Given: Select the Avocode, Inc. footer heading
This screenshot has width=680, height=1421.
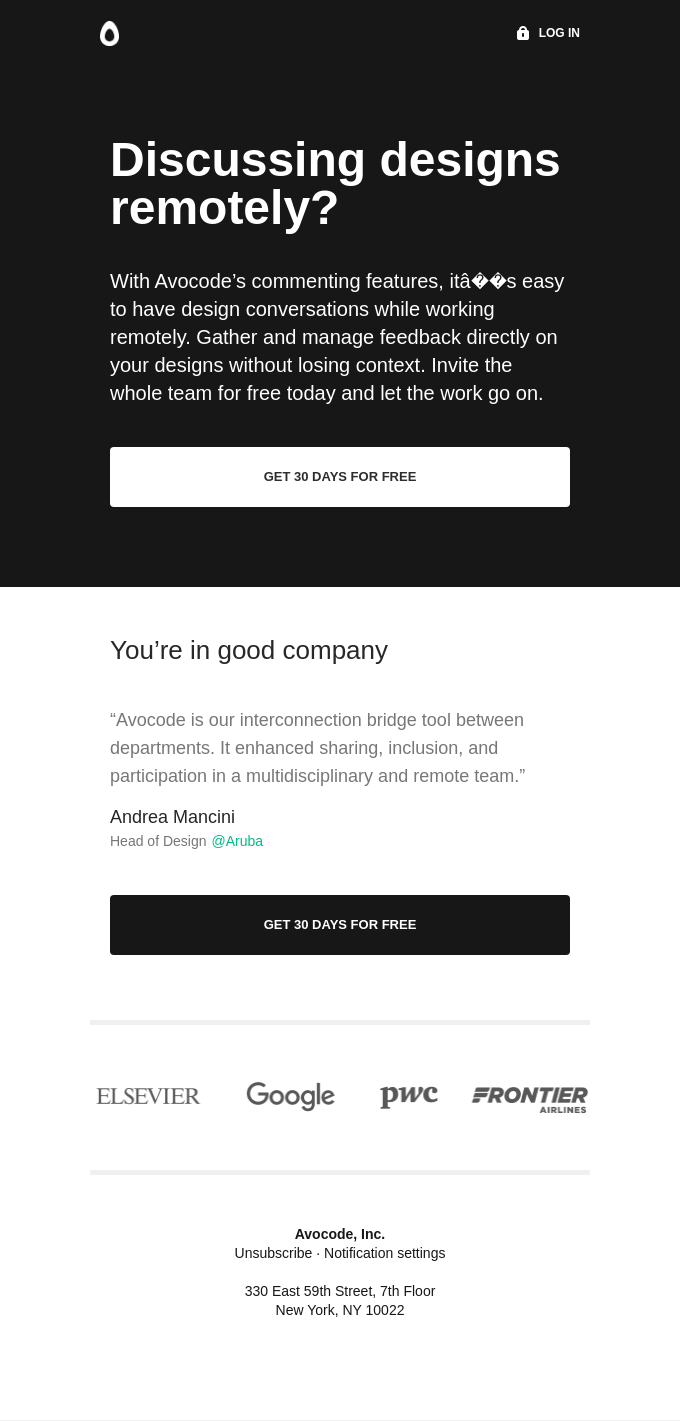Looking at the screenshot, I should tap(339, 1234).
